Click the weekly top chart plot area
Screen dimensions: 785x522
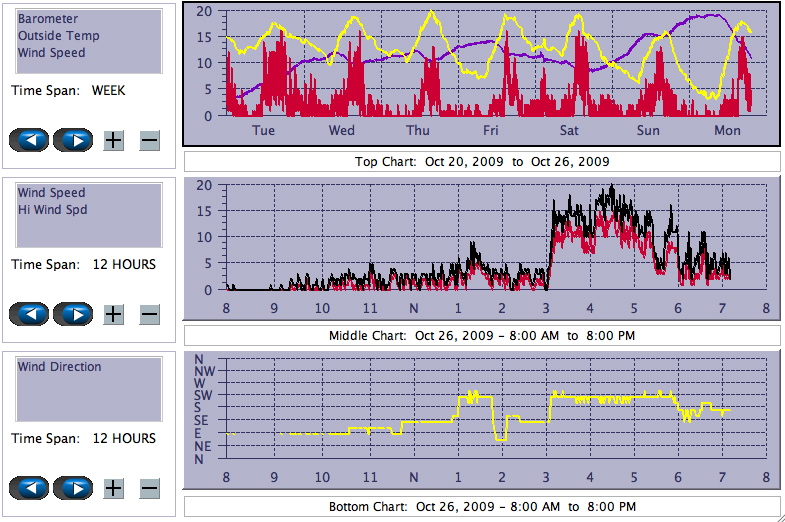481,62
